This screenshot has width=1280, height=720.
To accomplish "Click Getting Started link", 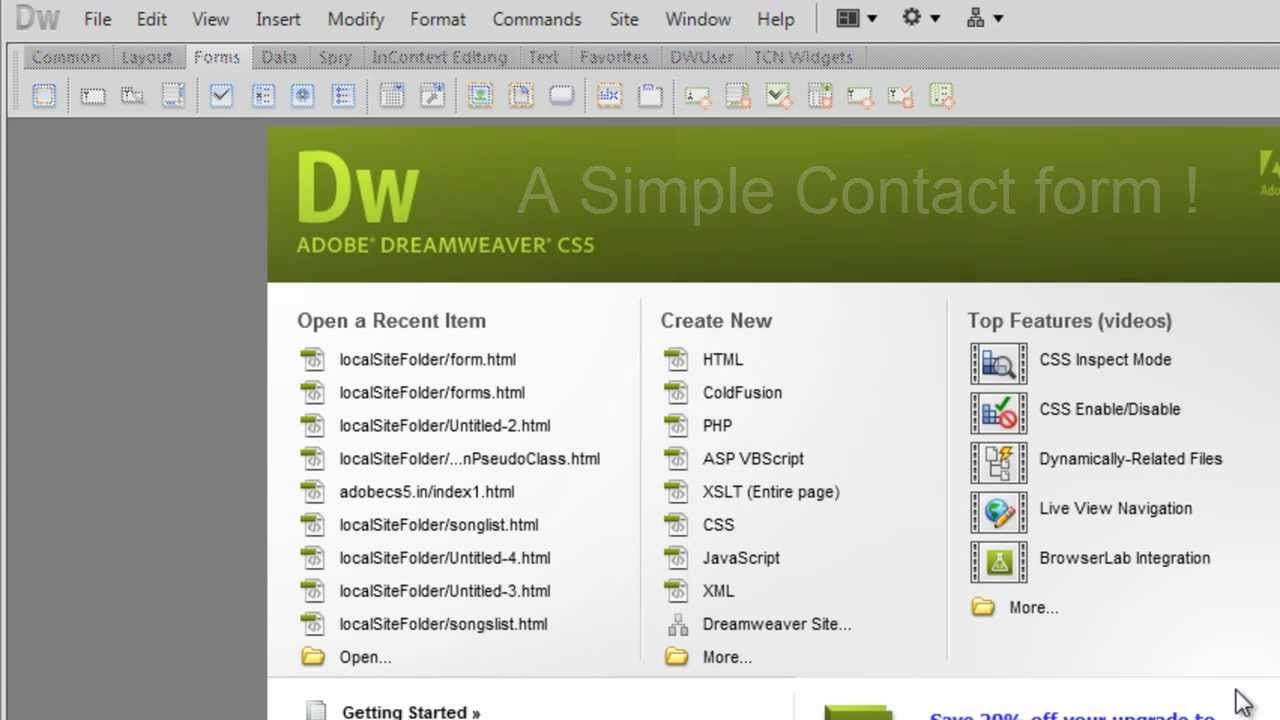I will pyautogui.click(x=411, y=712).
